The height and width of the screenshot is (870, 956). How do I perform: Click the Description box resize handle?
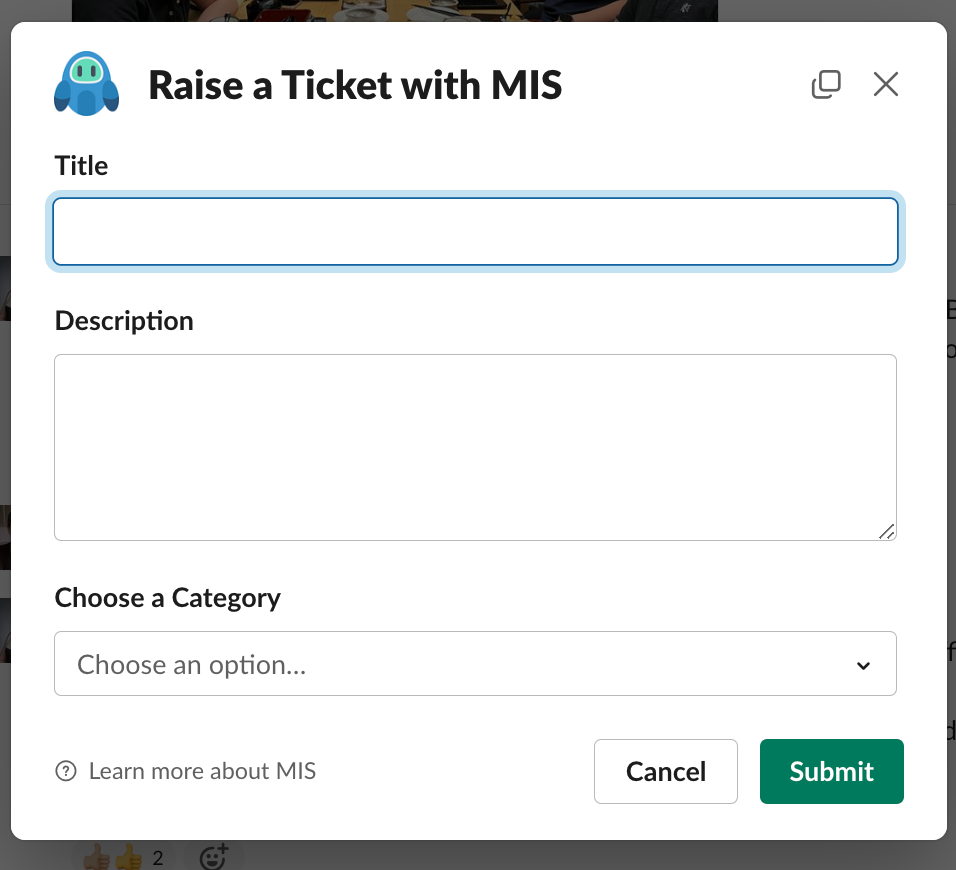pyautogui.click(x=886, y=532)
